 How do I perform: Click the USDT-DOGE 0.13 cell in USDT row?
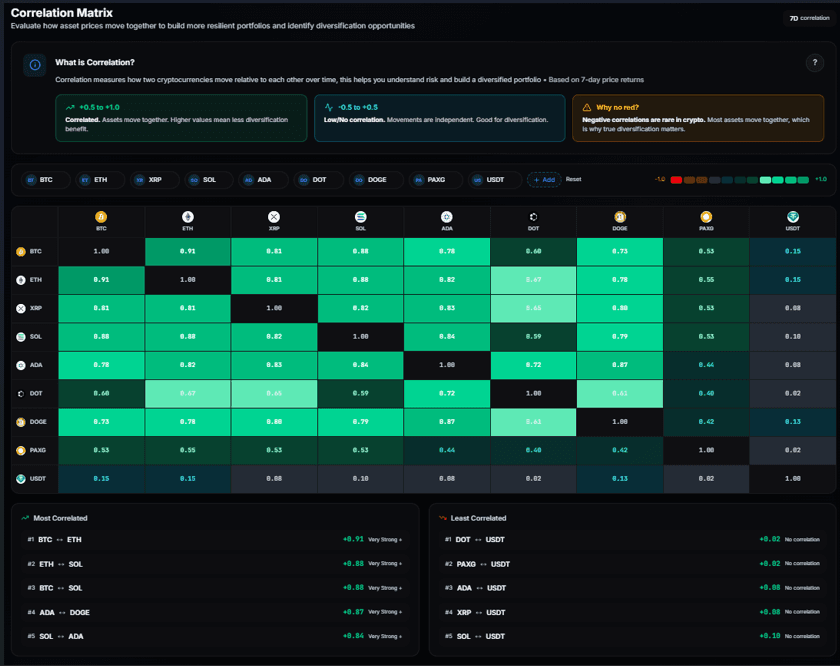tap(620, 478)
